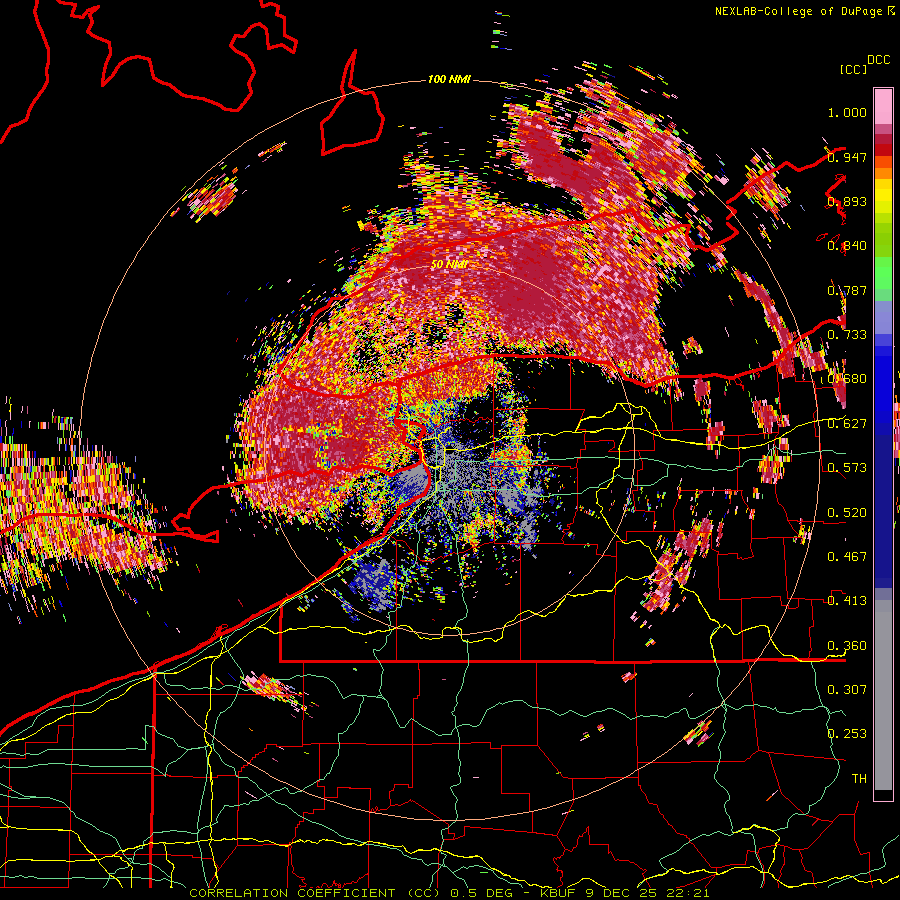Click the 0.573 scale value
The width and height of the screenshot is (900, 900).
(x=847, y=468)
